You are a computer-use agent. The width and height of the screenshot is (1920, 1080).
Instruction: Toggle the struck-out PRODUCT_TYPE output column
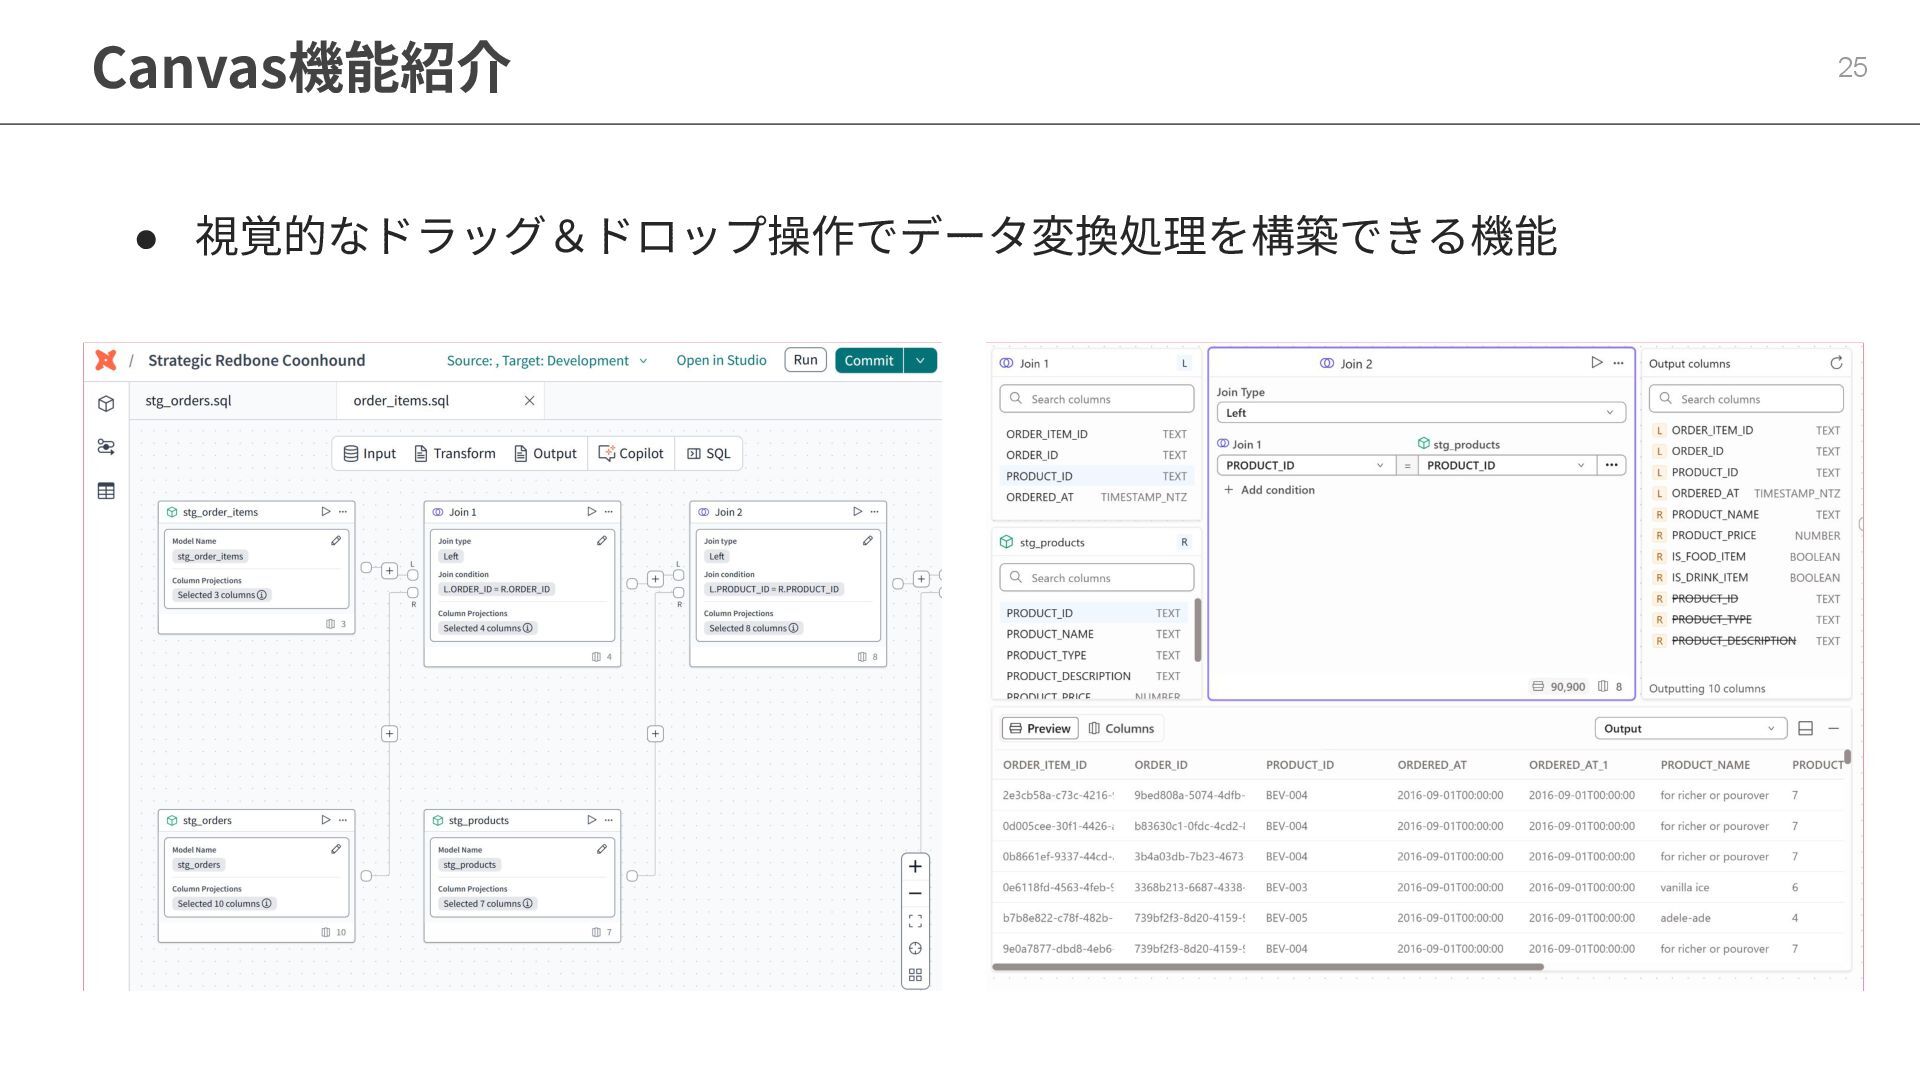click(1711, 620)
